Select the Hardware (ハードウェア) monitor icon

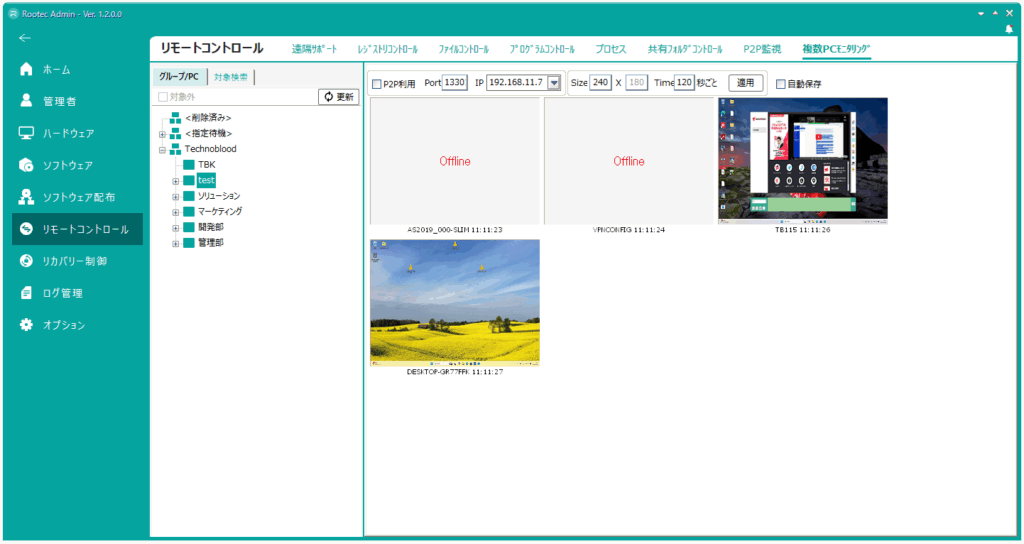click(x=27, y=133)
